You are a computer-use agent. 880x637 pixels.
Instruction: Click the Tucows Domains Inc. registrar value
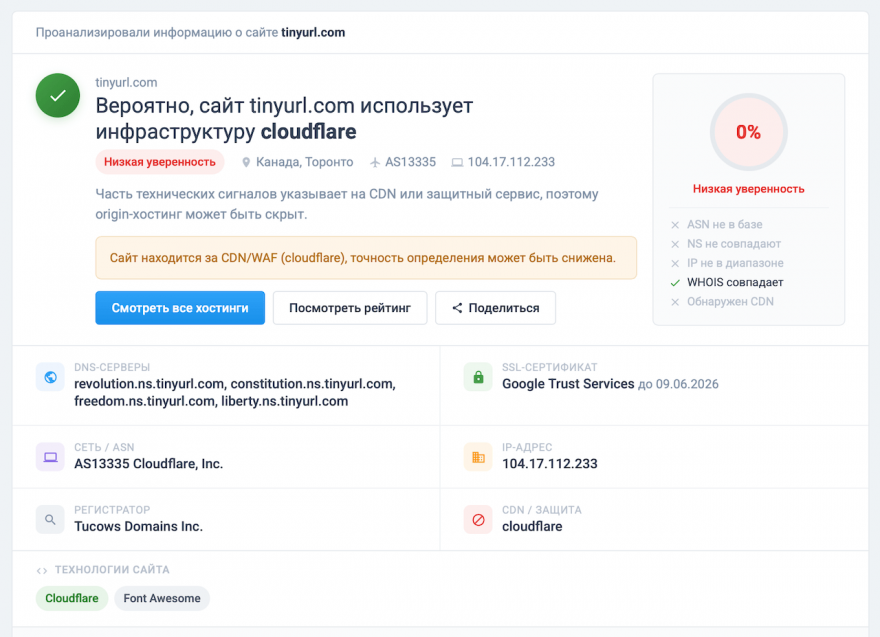[x=139, y=526]
